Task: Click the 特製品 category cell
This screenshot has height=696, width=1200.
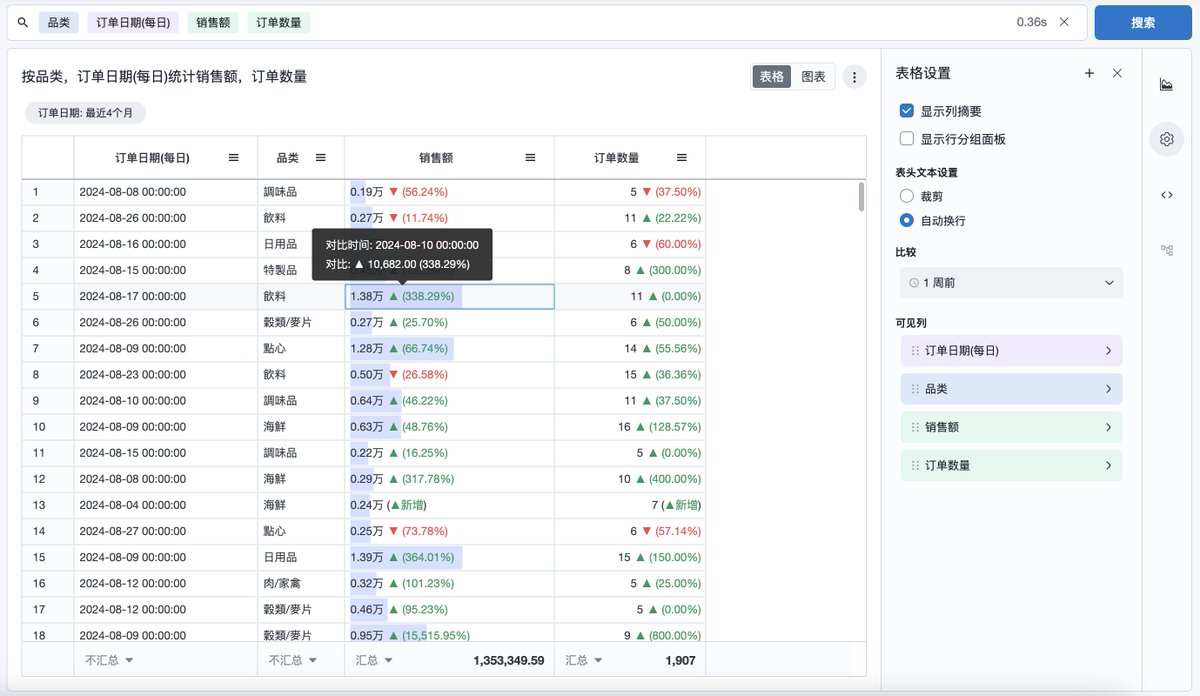Action: [x=301, y=270]
